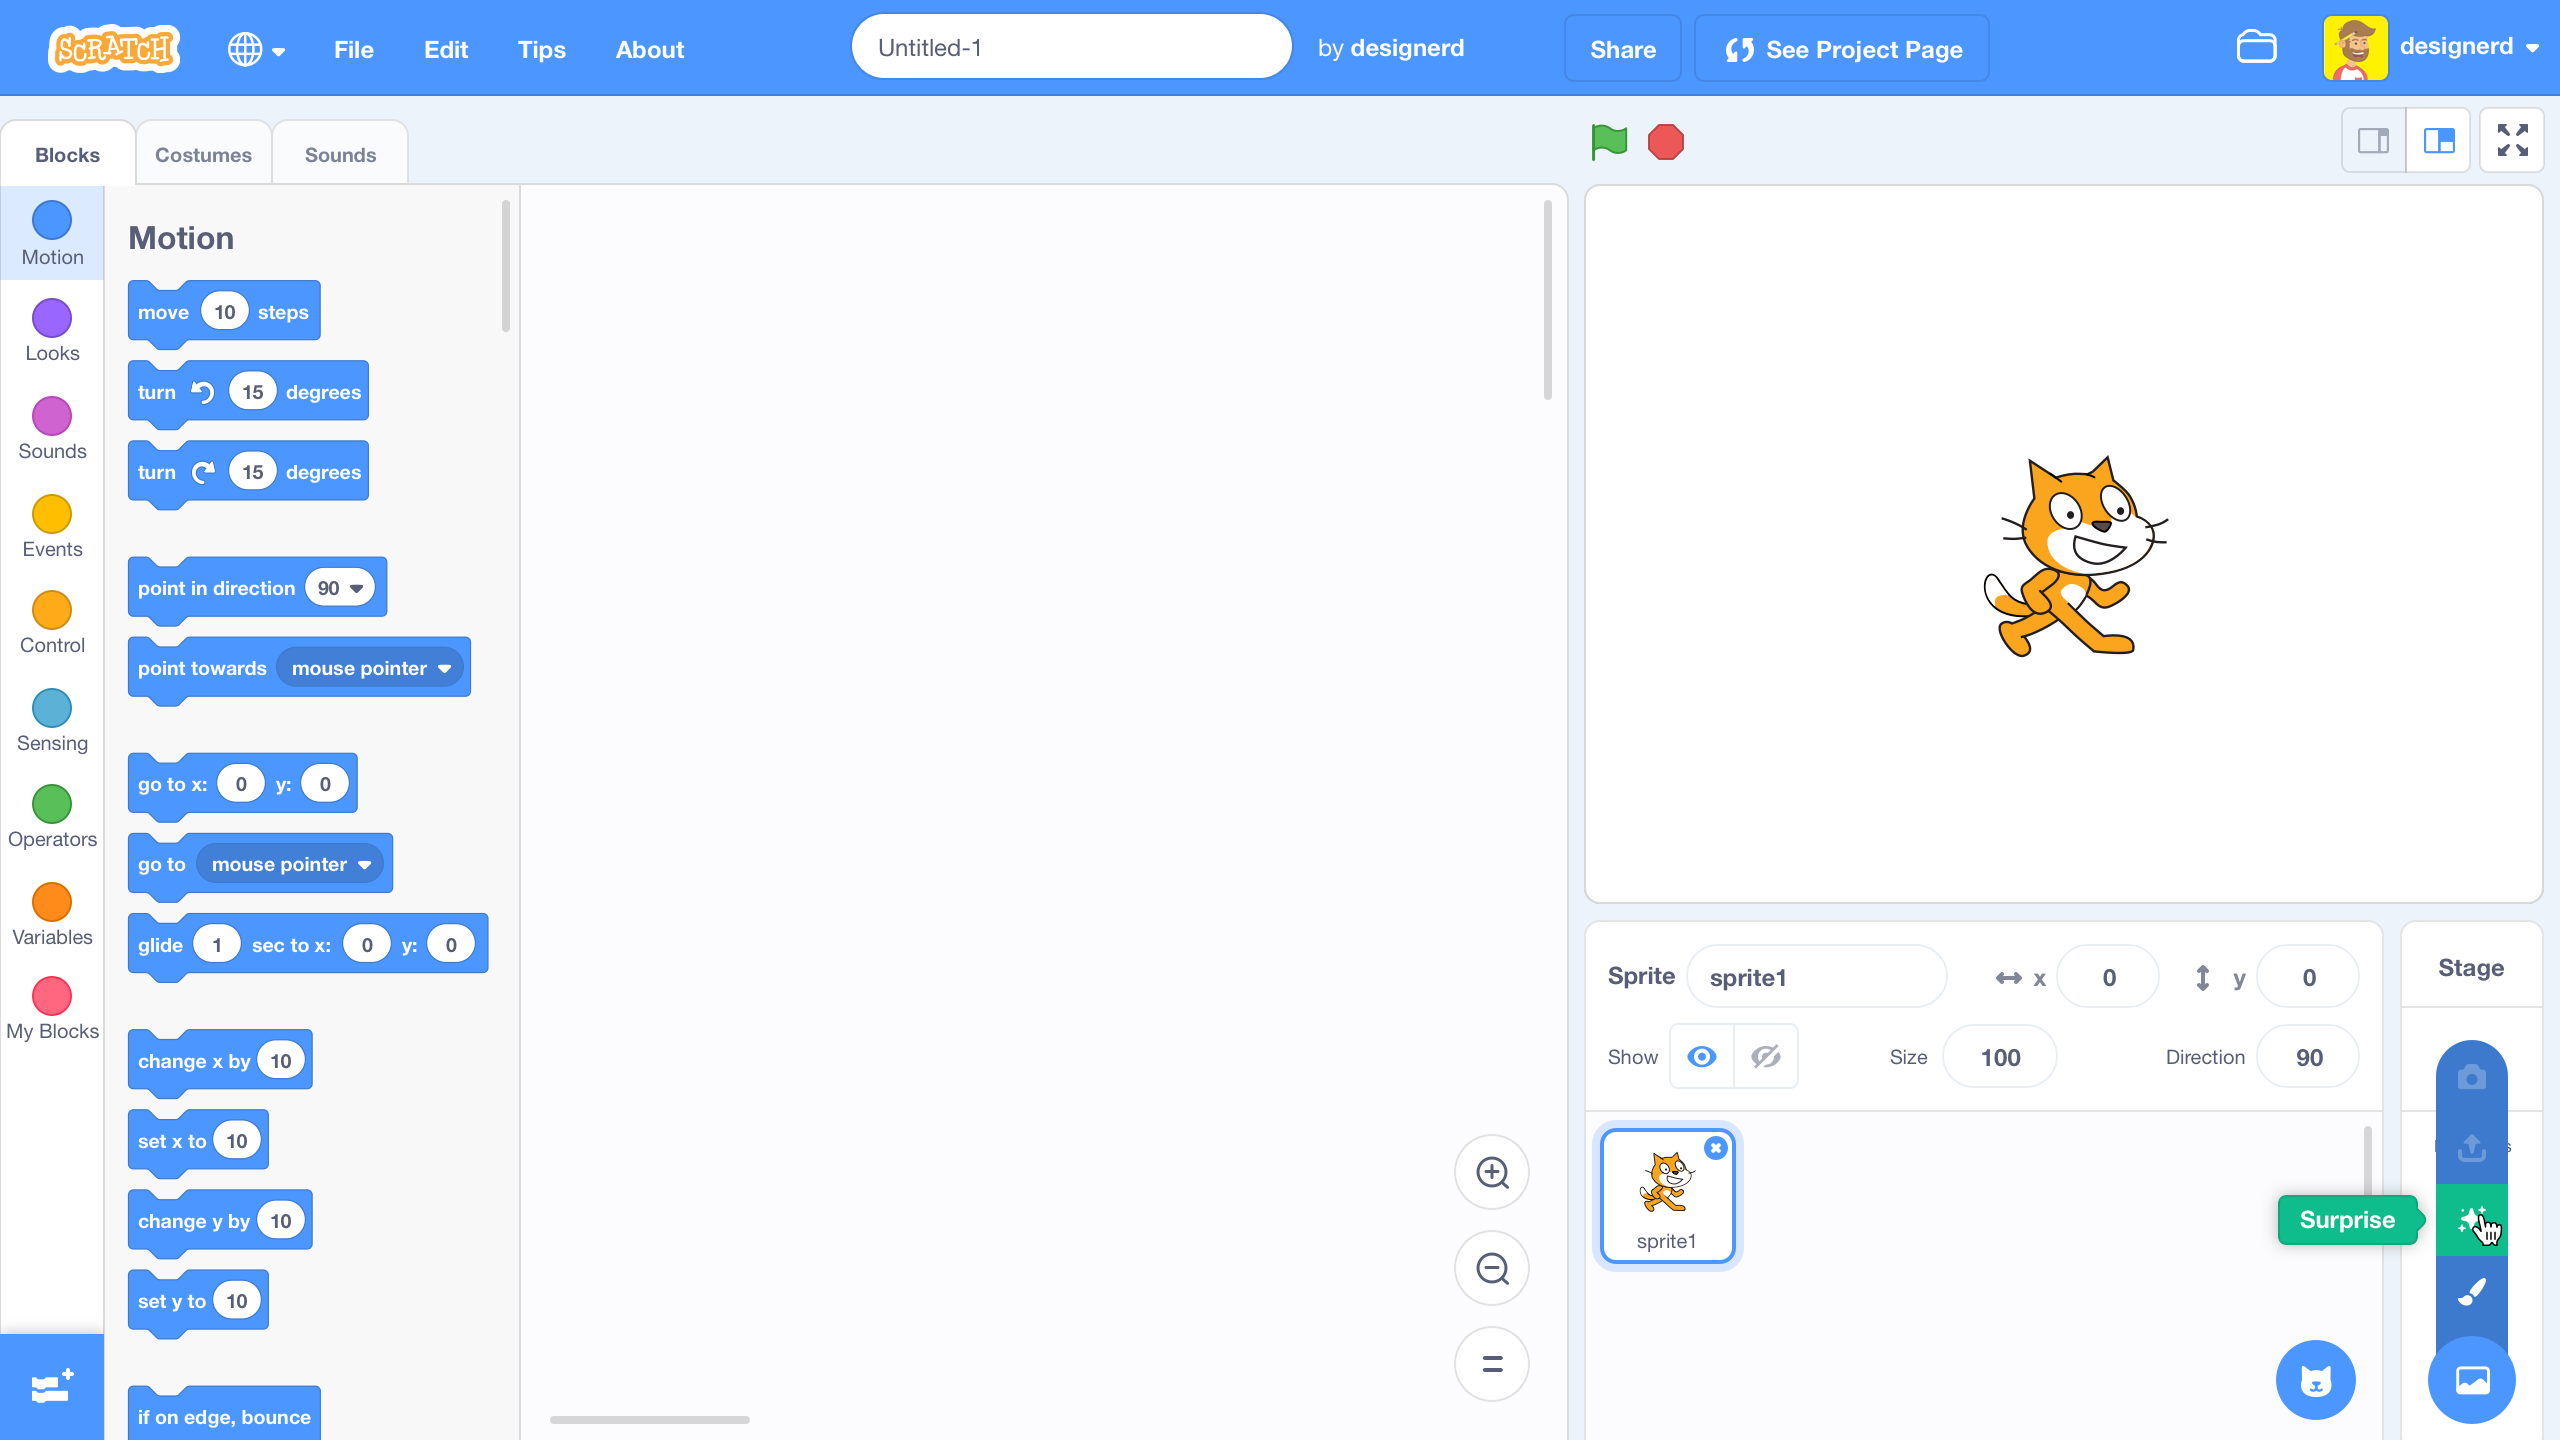Show the sprite with the eye icon

pyautogui.click(x=1702, y=1057)
